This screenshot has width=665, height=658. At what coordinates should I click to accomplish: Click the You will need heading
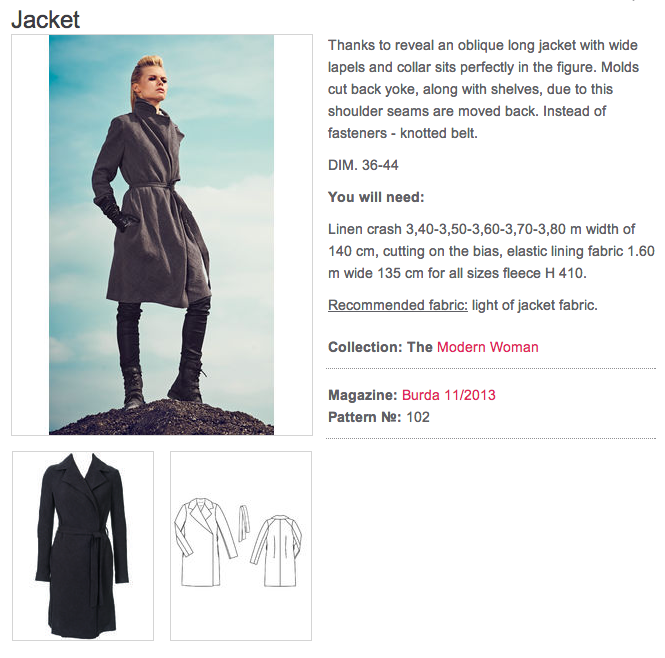point(376,197)
